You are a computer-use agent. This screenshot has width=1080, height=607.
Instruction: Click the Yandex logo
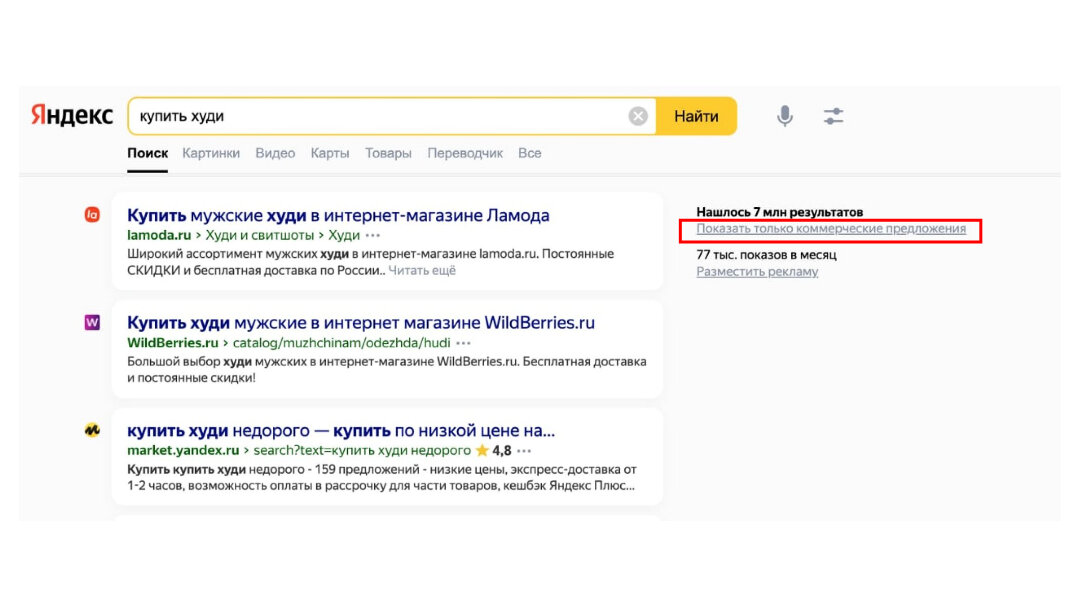click(x=72, y=116)
